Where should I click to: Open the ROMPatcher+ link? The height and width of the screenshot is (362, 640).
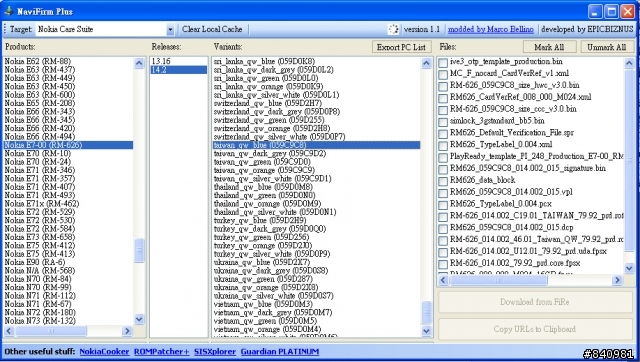pyautogui.click(x=162, y=351)
